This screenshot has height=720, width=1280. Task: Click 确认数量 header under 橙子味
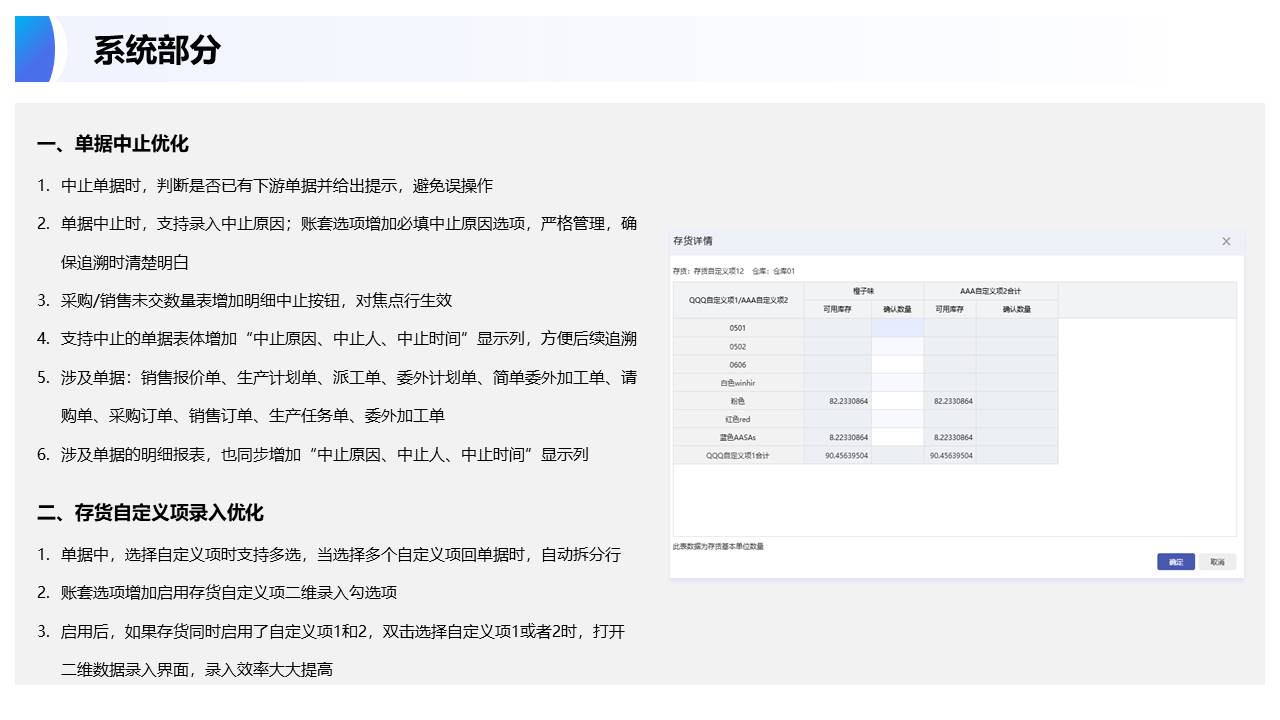(897, 309)
